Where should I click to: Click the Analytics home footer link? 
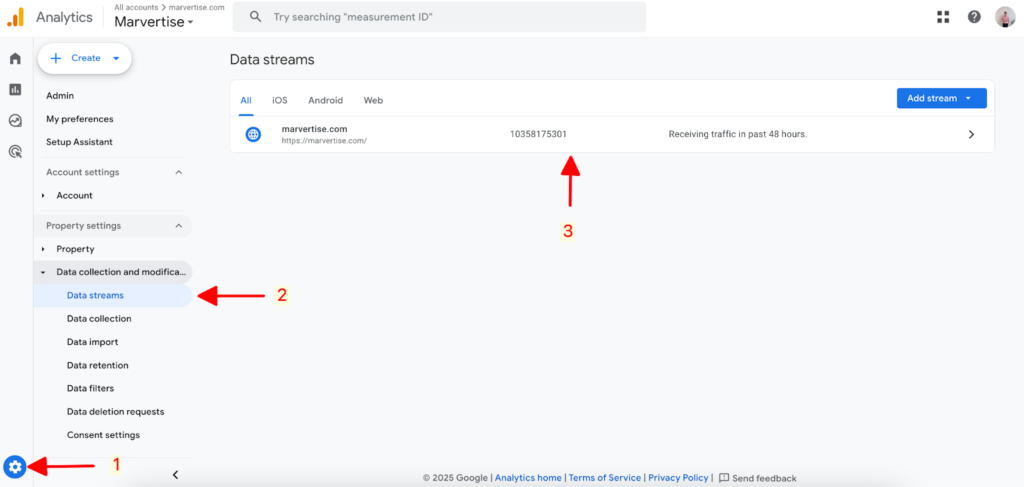[528, 478]
